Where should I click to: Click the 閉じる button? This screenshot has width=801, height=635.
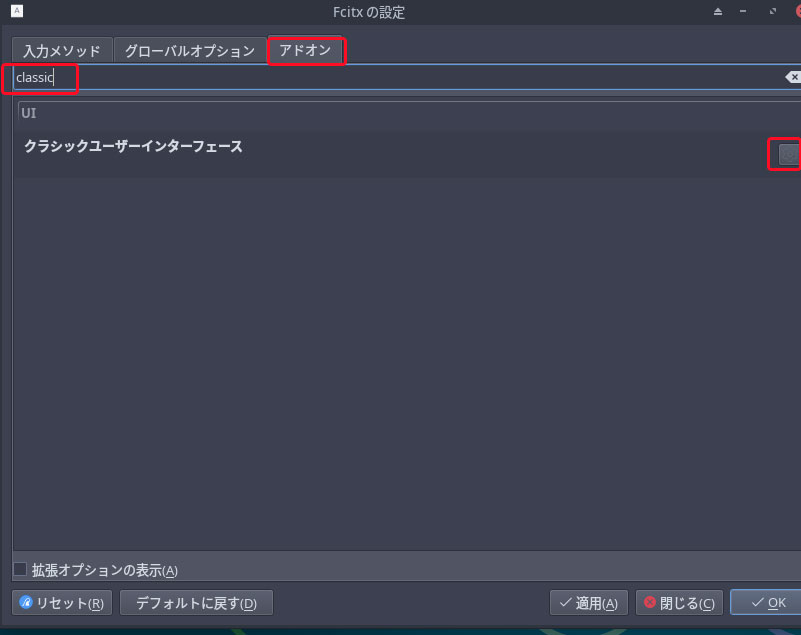[x=679, y=603]
